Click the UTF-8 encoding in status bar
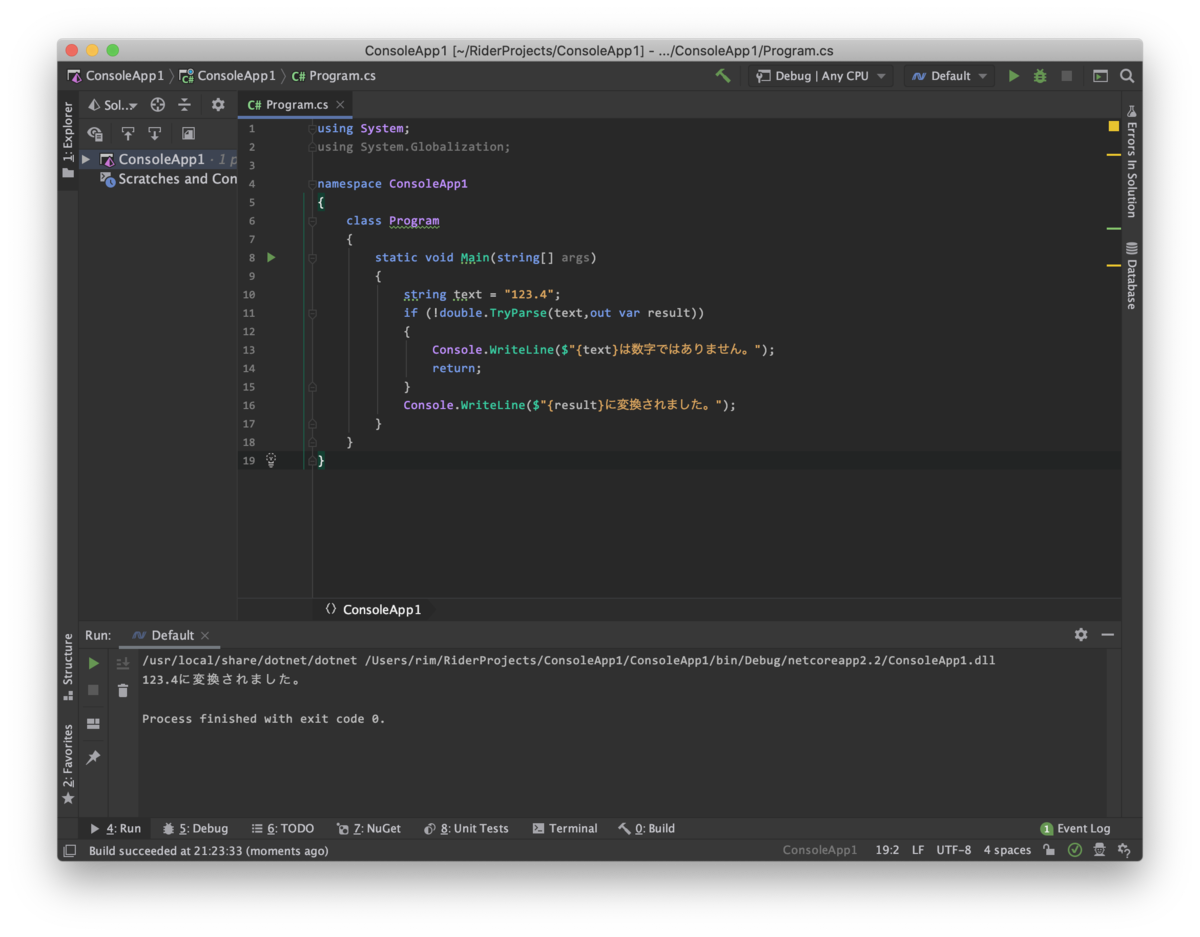The width and height of the screenshot is (1200, 937). 953,850
